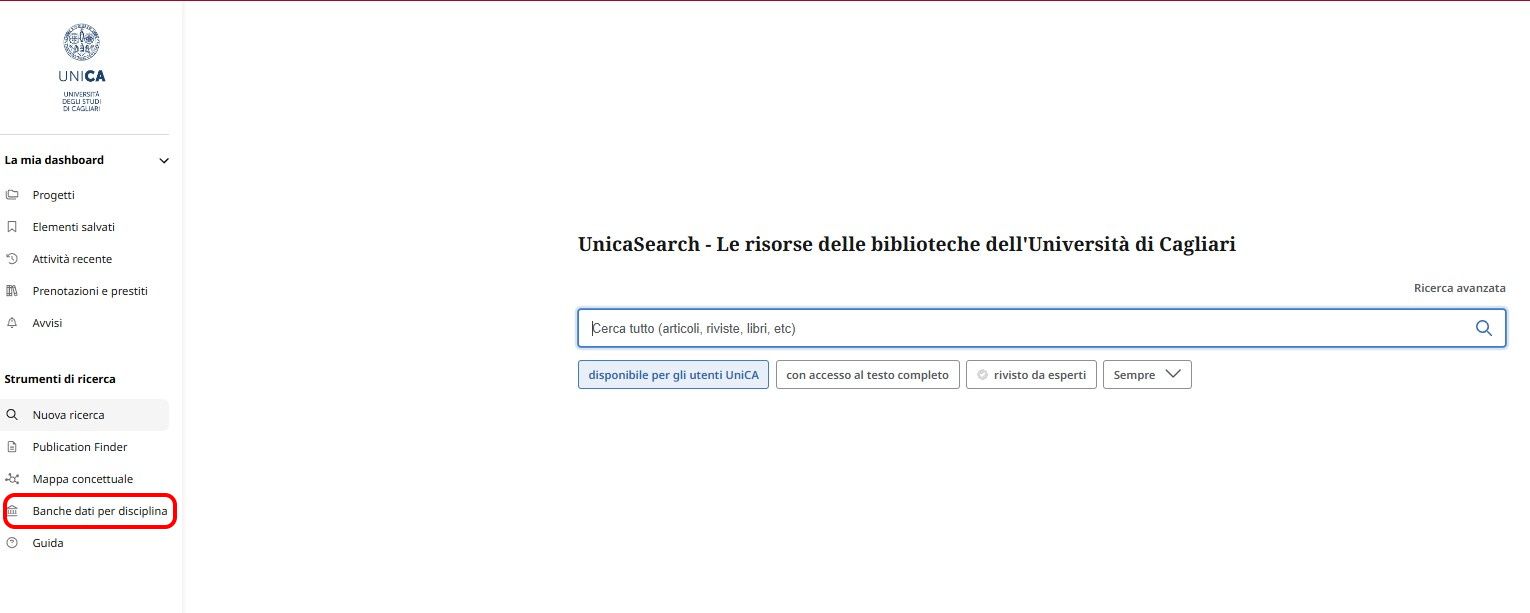1530x613 pixels.
Task: Enable 'con accesso al testo completo' filter
Action: pos(867,375)
